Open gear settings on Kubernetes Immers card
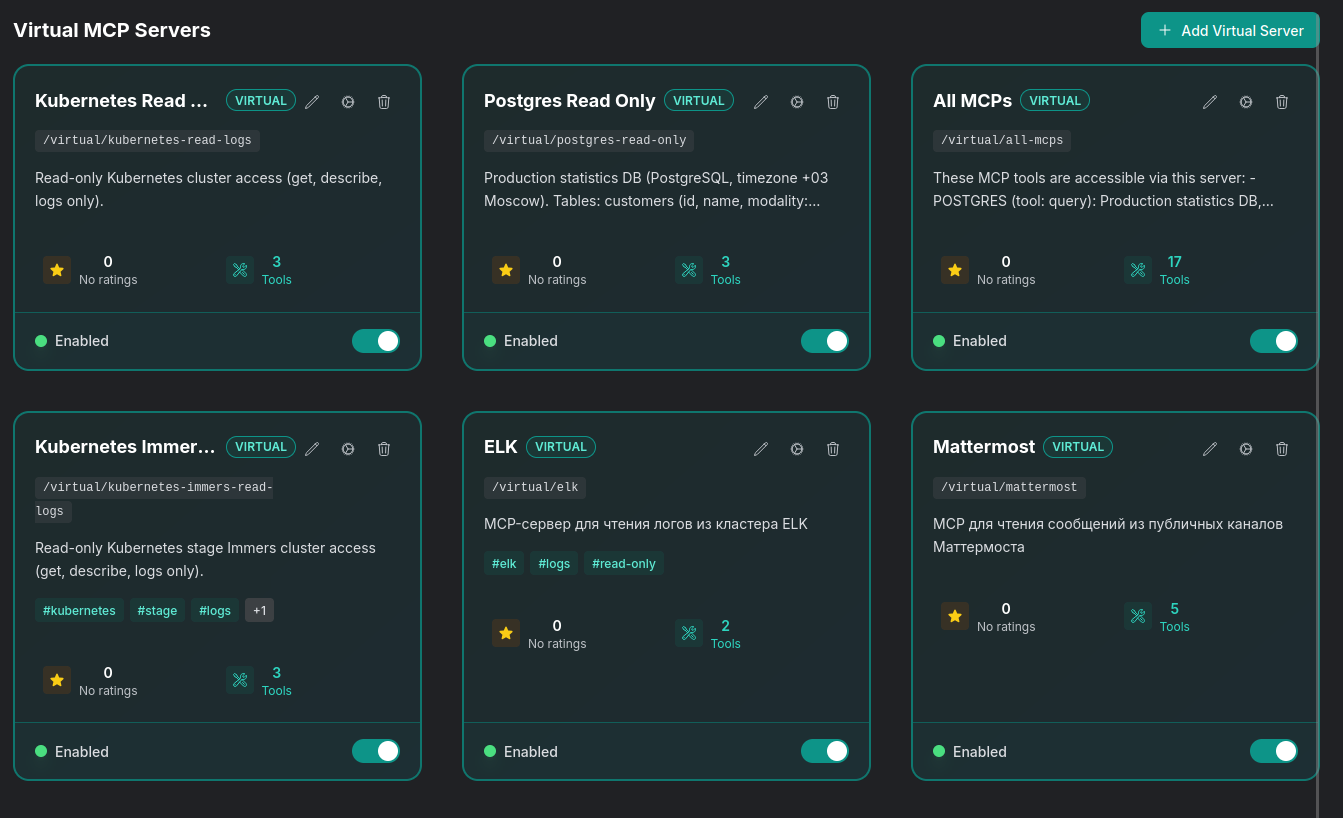Image resolution: width=1343 pixels, height=818 pixels. pyautogui.click(x=348, y=449)
